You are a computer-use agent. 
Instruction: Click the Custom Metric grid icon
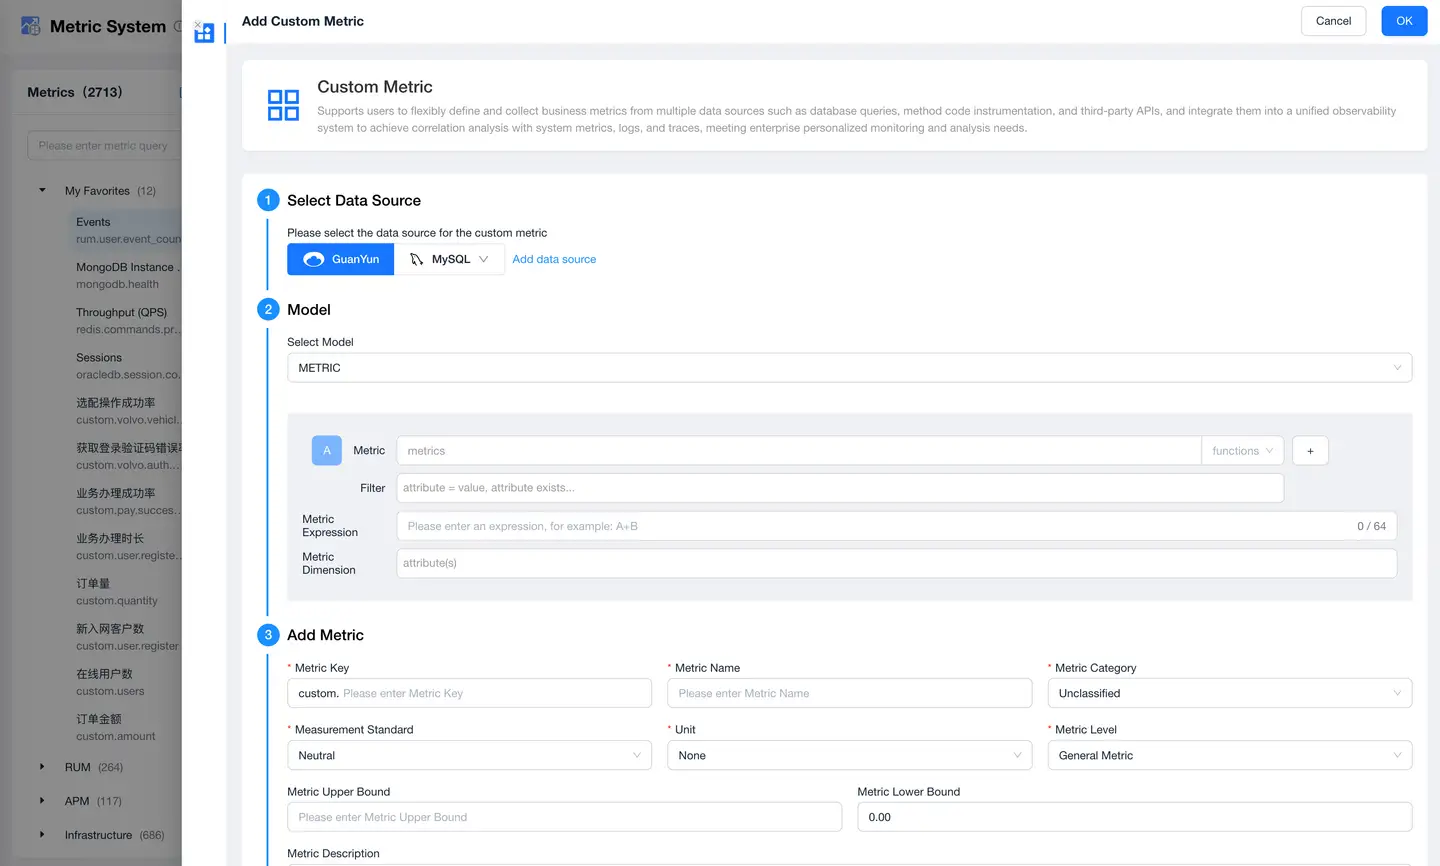tap(283, 105)
